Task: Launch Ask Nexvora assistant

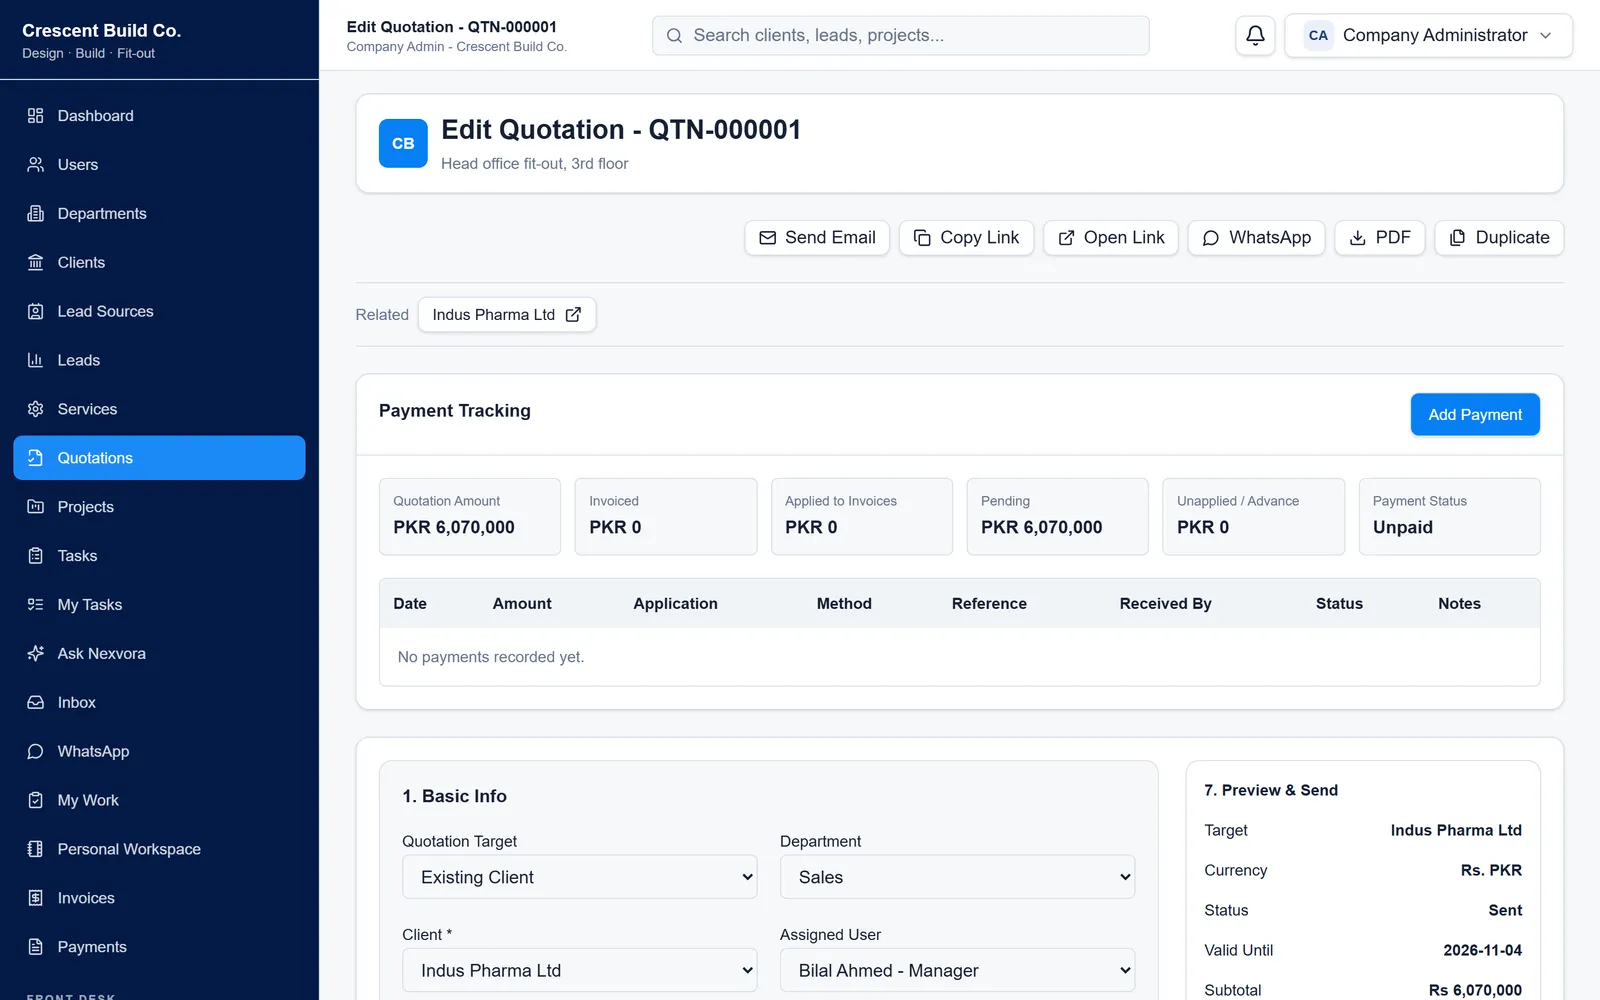Action: [x=159, y=654]
